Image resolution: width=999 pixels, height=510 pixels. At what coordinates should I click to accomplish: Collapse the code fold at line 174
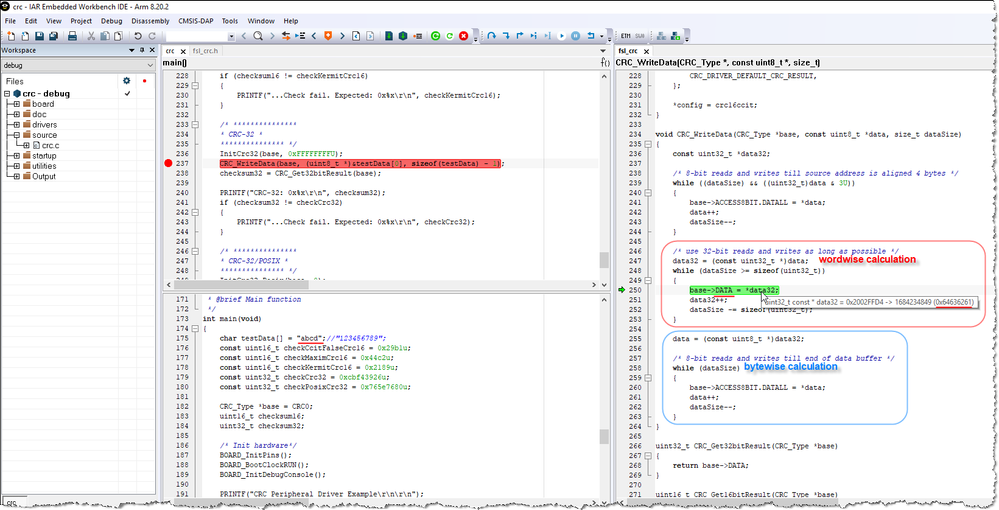pyautogui.click(x=196, y=329)
